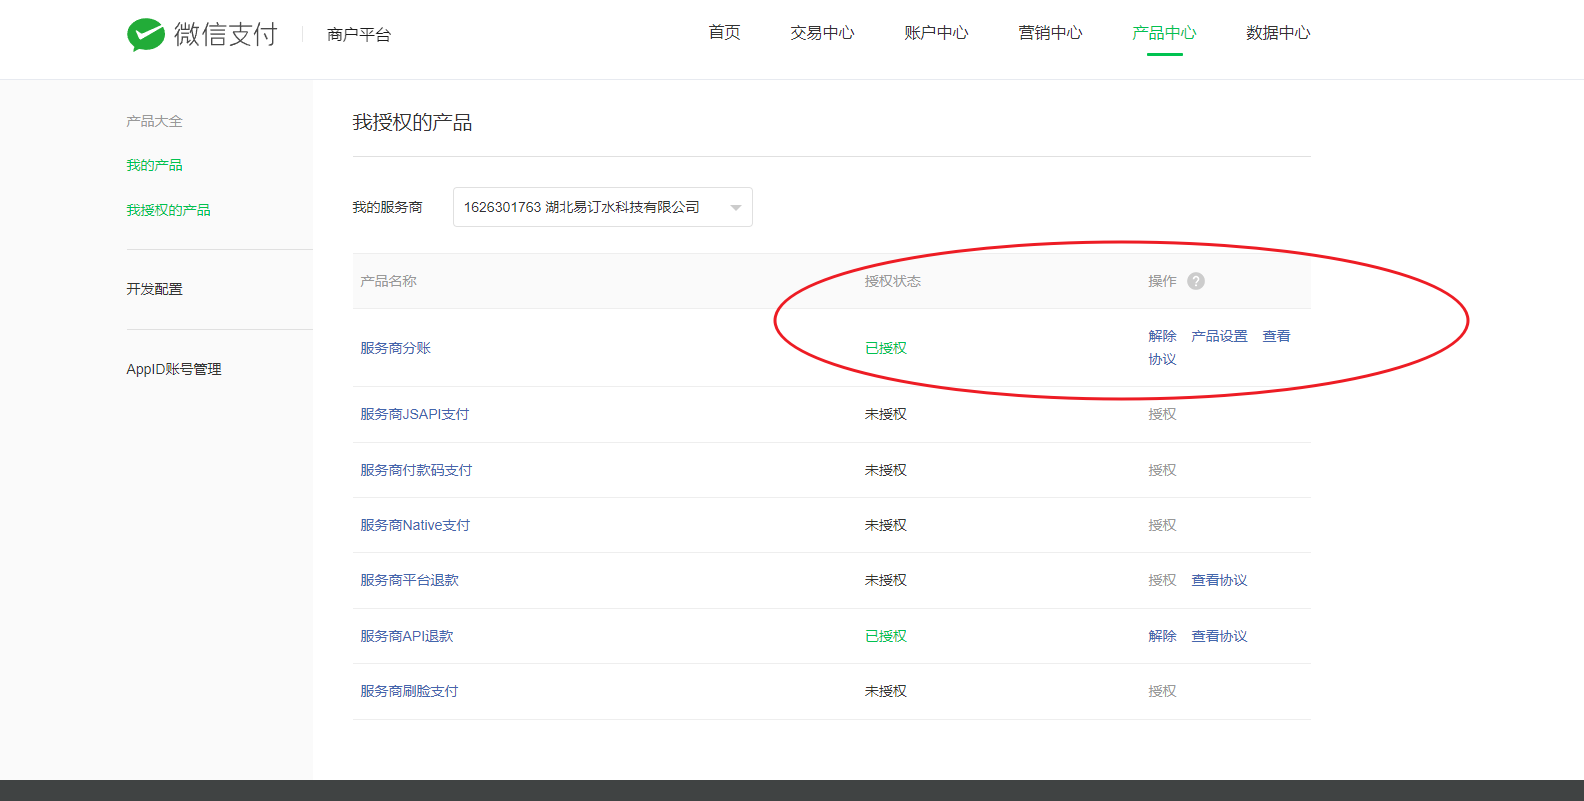Click 未授权 status in 服务商Native支付 row
The height and width of the screenshot is (801, 1584).
coord(886,525)
